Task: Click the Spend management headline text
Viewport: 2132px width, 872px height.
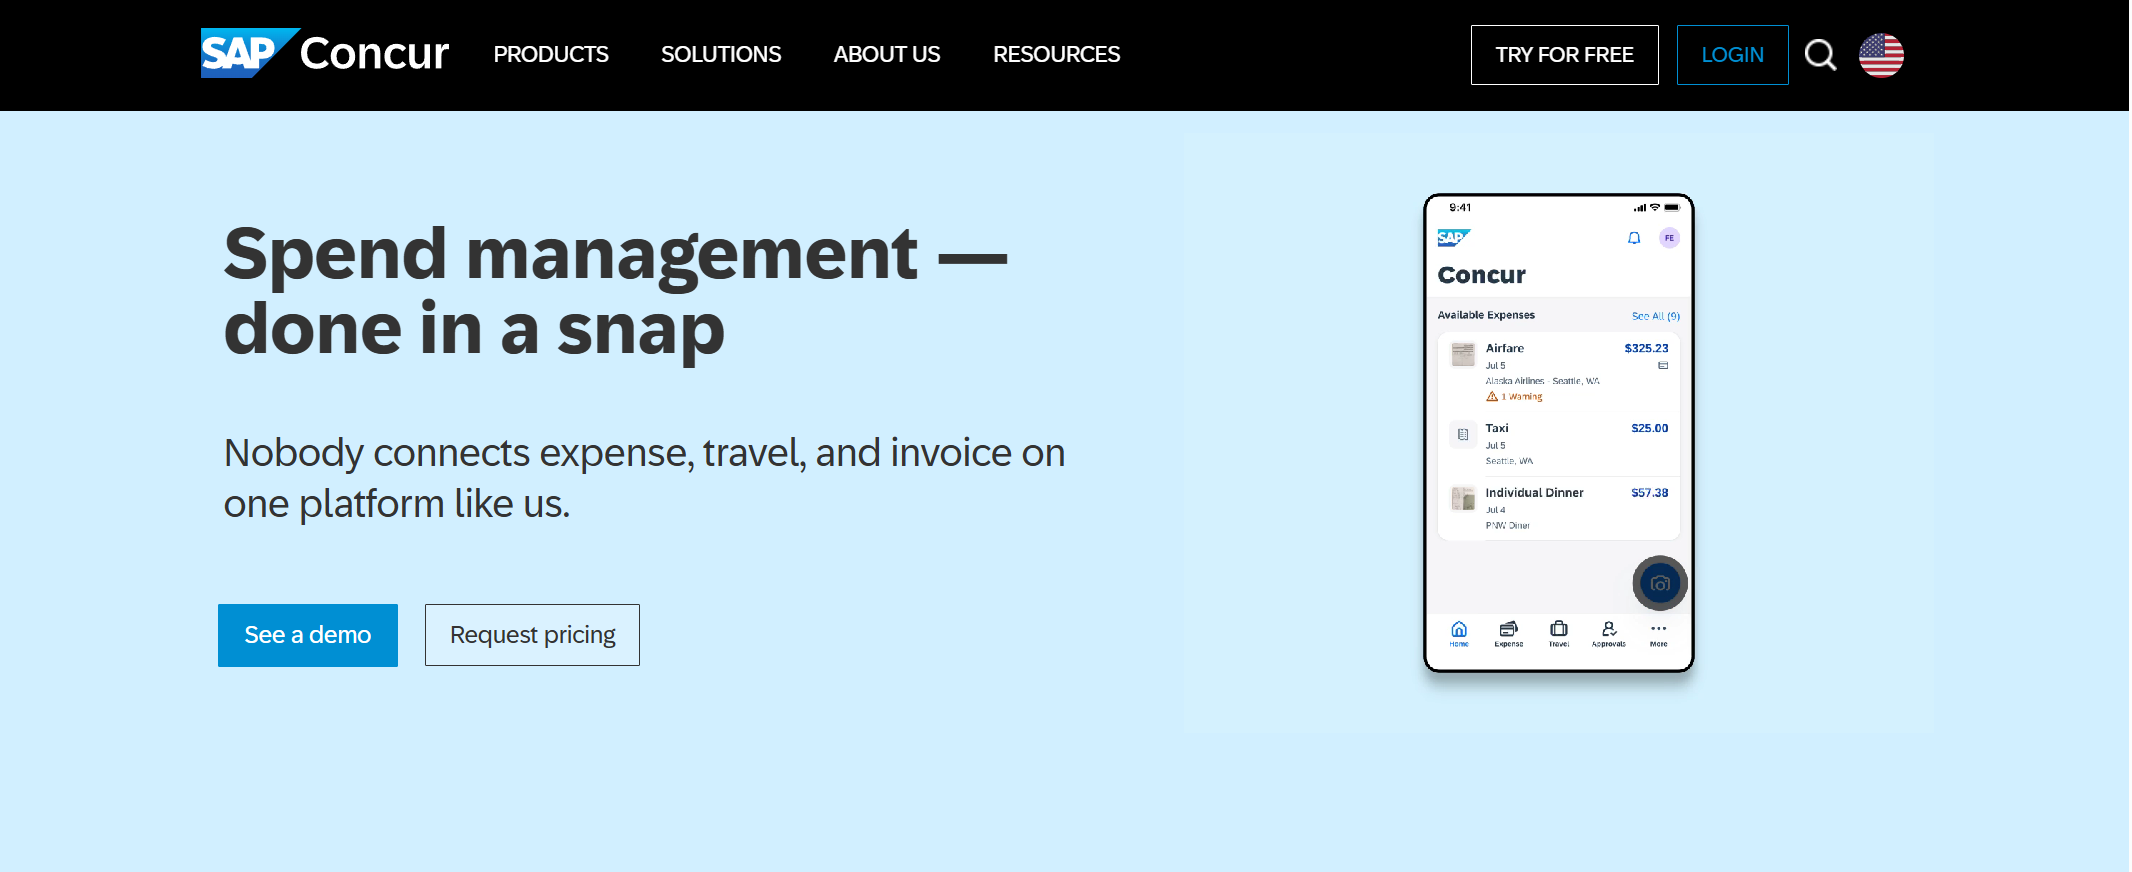Action: 615,291
